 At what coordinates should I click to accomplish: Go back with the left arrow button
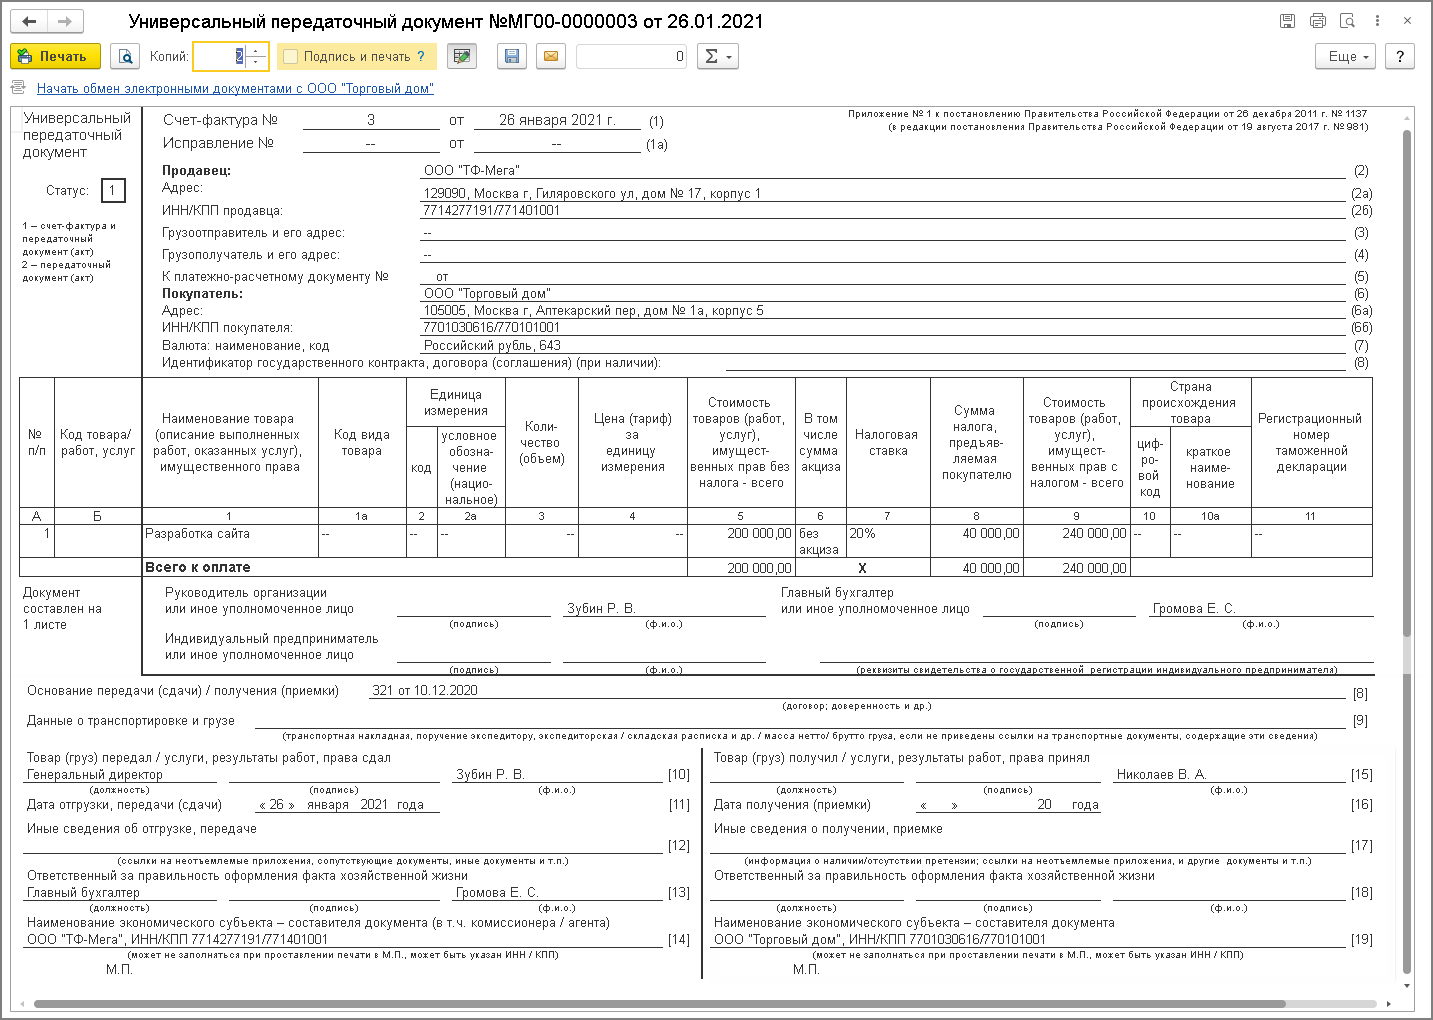point(29,21)
